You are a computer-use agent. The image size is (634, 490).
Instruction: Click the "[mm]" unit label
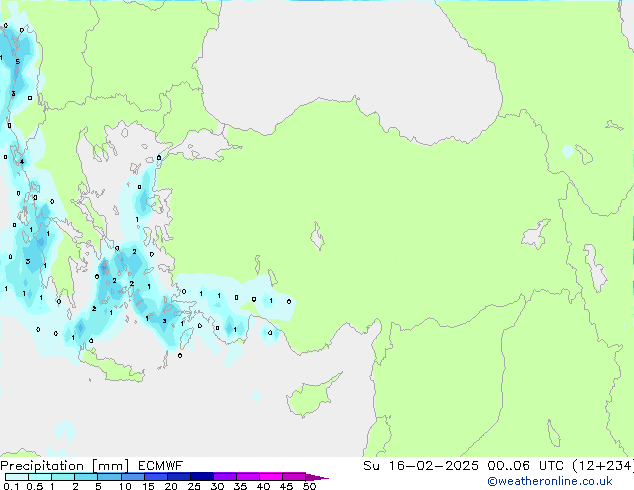(x=110, y=466)
